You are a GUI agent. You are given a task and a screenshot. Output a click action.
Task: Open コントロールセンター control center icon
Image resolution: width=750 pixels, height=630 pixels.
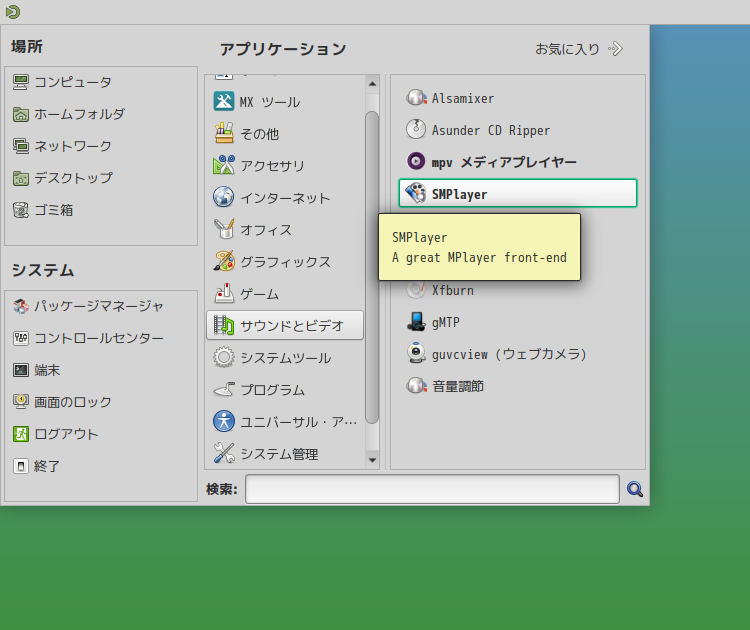[21, 338]
